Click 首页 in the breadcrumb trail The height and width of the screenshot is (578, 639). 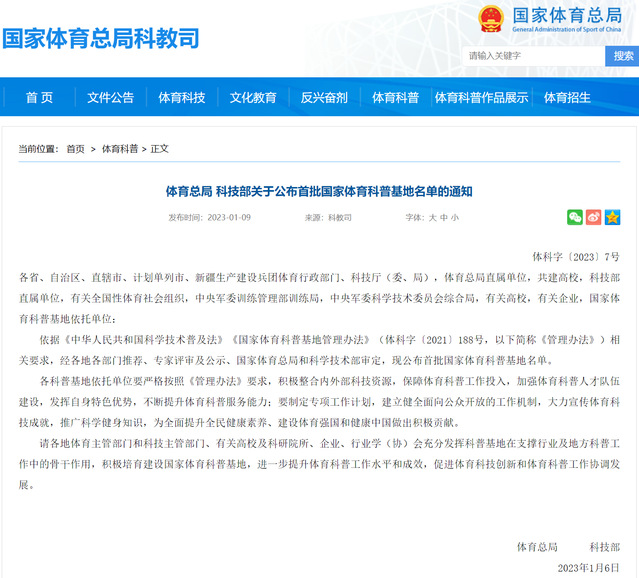(76, 149)
